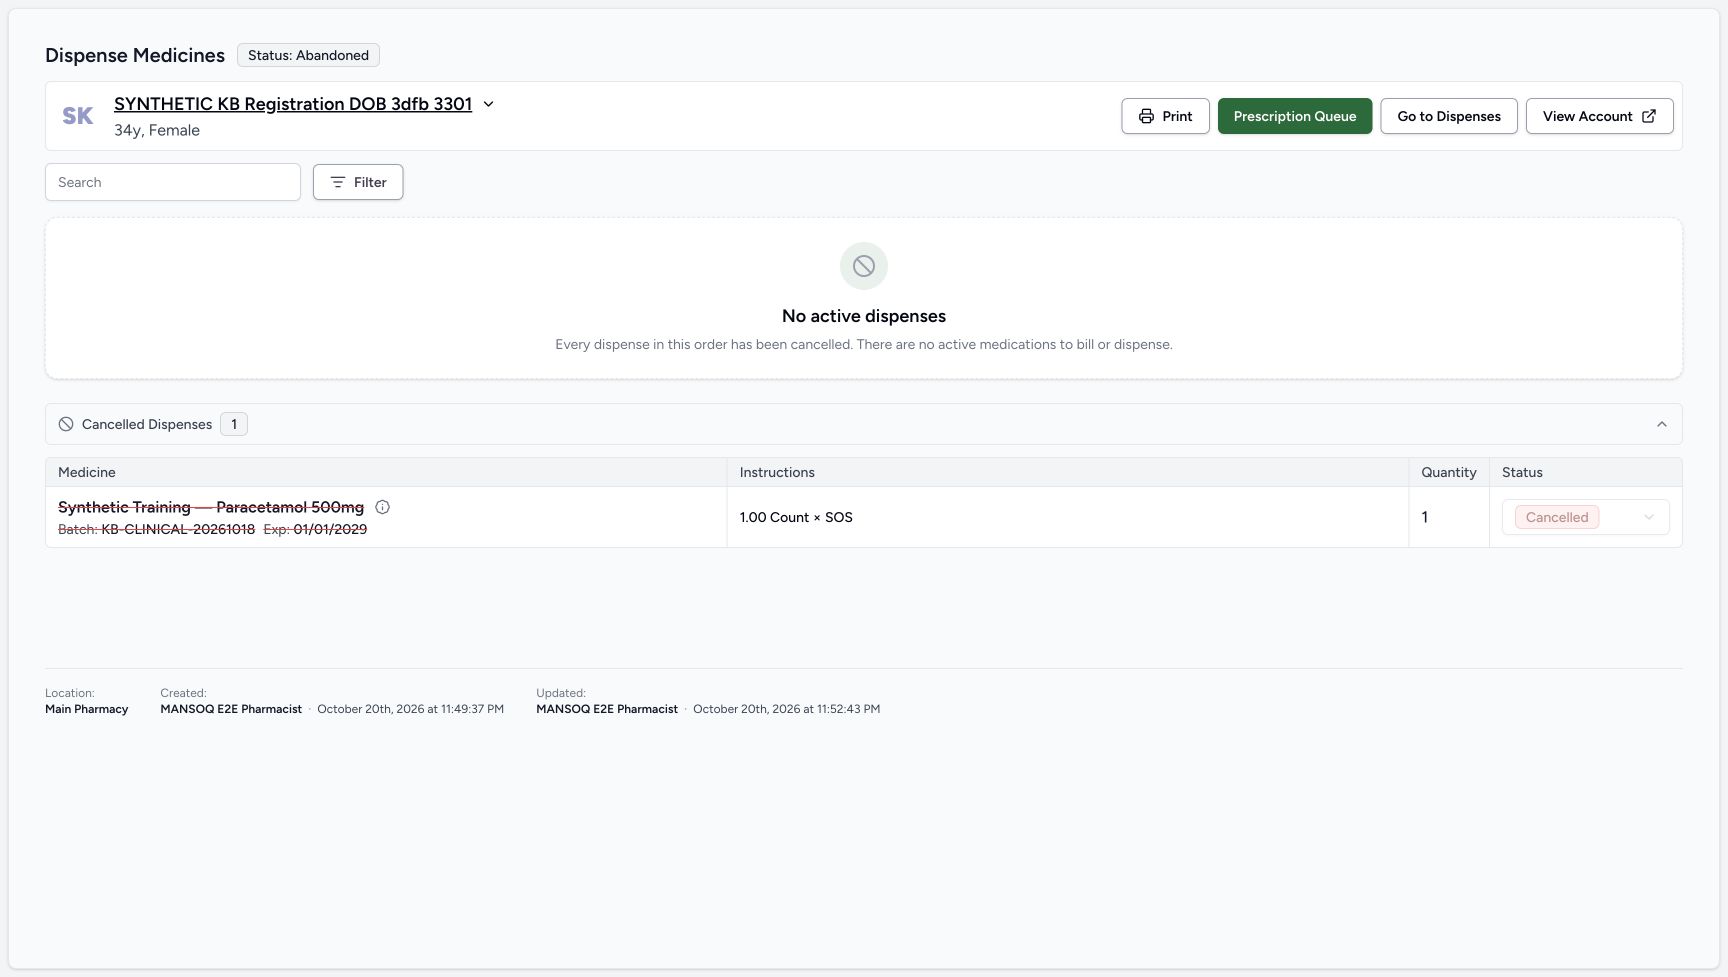Screen dimensions: 1728x977
Task: Select the Synthetic Training Paracetamol 500mg text
Action: coord(211,507)
